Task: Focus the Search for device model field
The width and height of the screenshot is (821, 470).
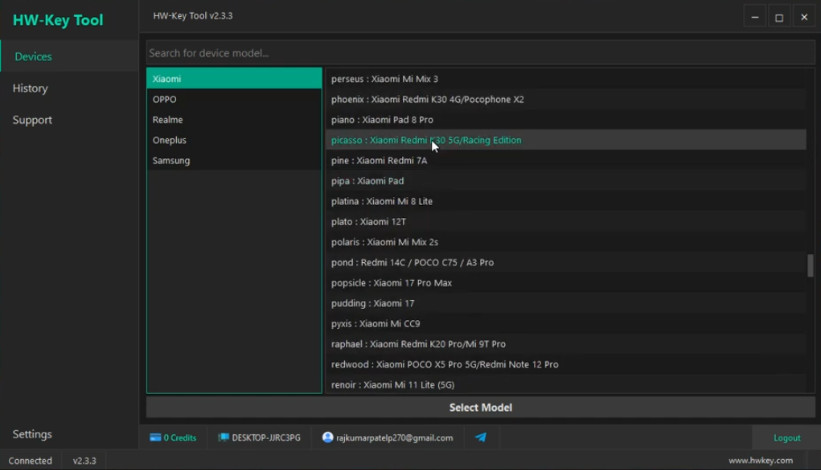Action: (x=480, y=53)
